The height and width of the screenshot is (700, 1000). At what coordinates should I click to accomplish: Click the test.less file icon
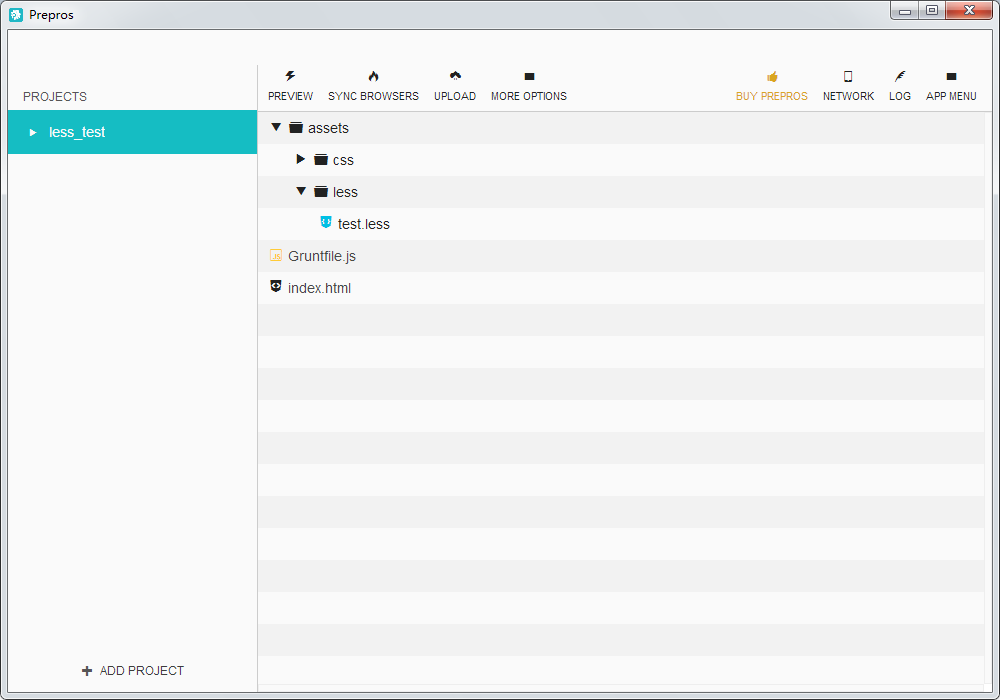(326, 222)
